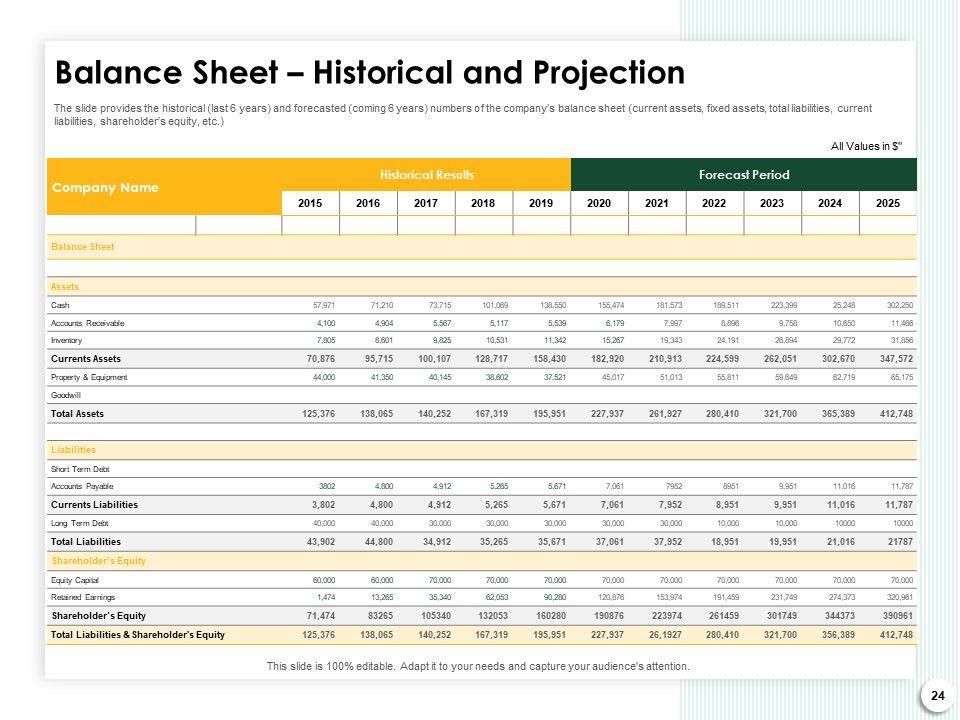The width and height of the screenshot is (960, 720).
Task: Click the "Inventory" row label
Action: [x=69, y=341]
